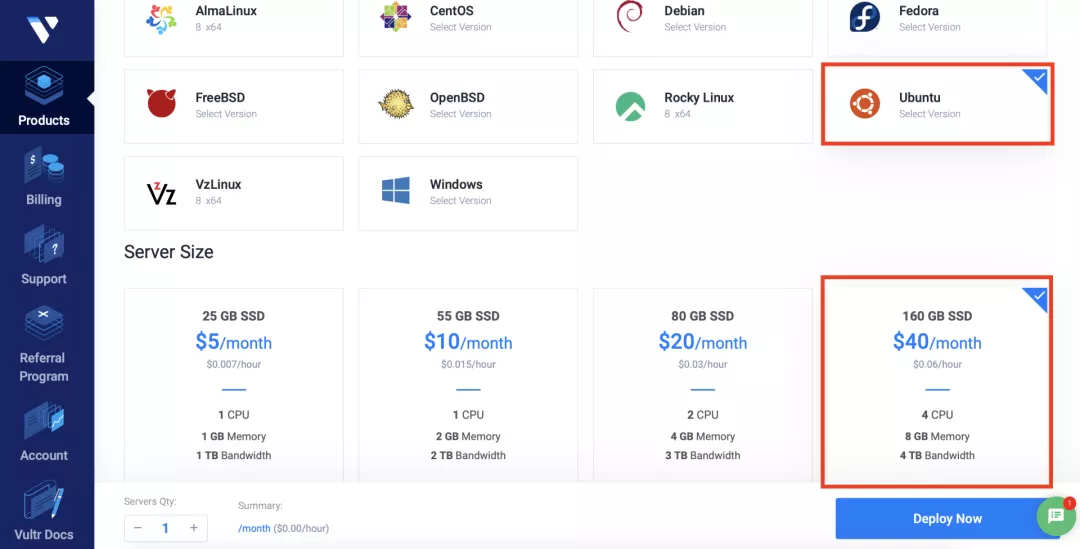The image size is (1080, 549).
Task: Open the Vultr Docs sidebar icon
Action: [44, 500]
